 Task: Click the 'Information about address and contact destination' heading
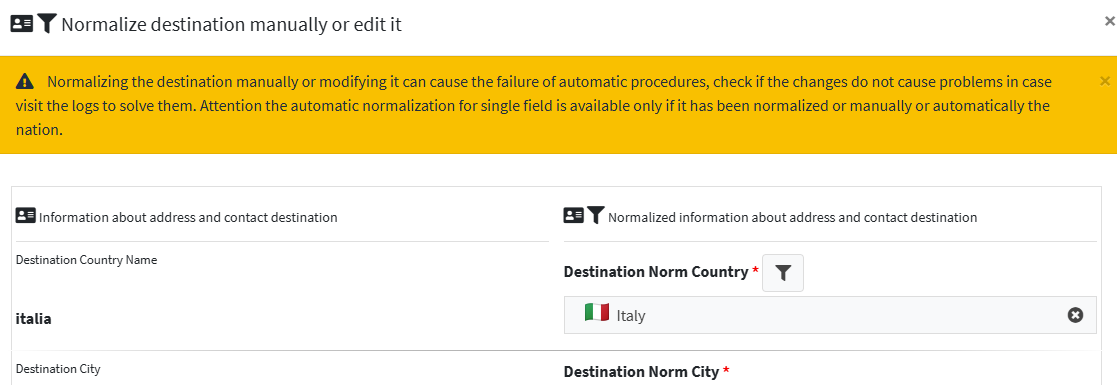[188, 217]
